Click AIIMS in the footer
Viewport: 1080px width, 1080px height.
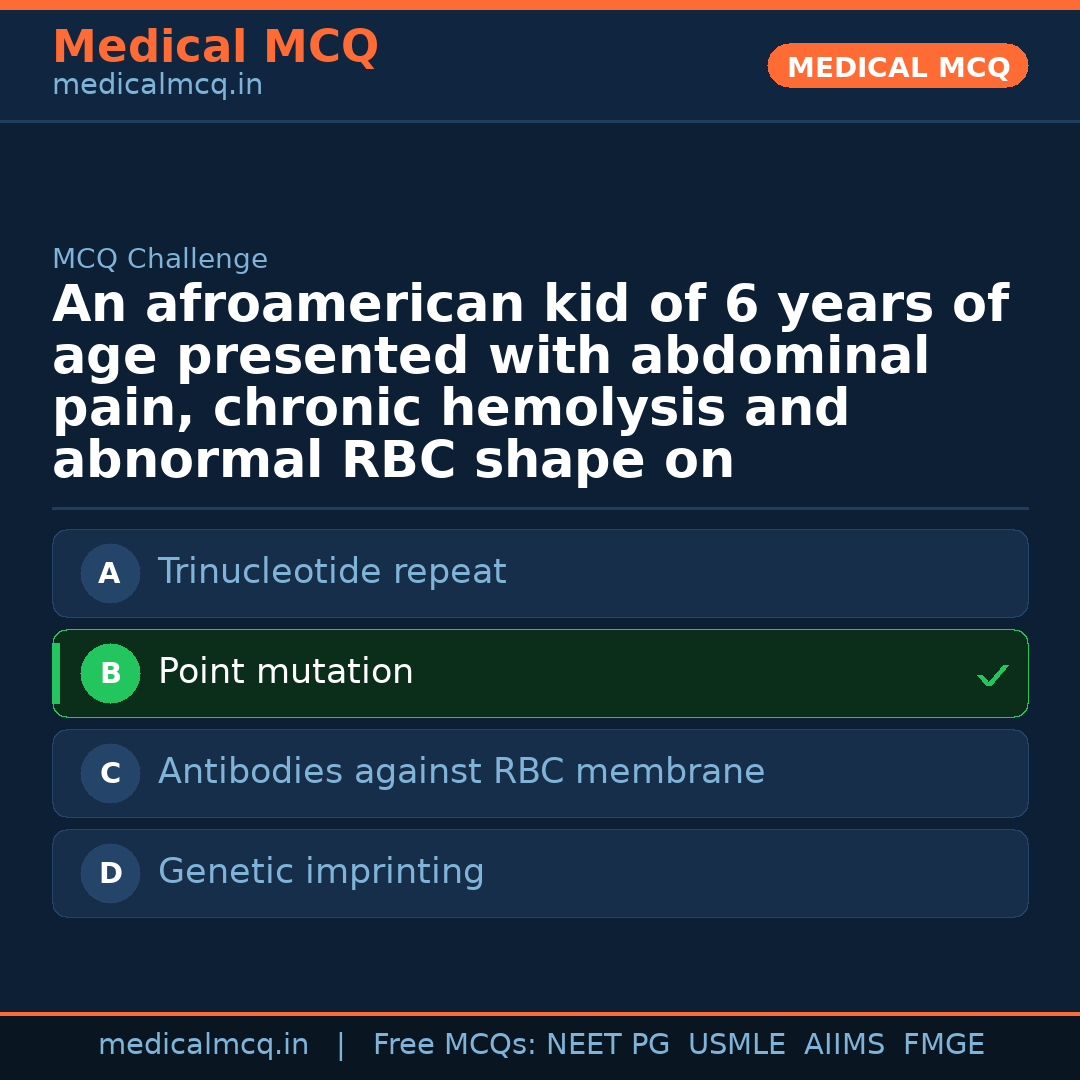[844, 1045]
